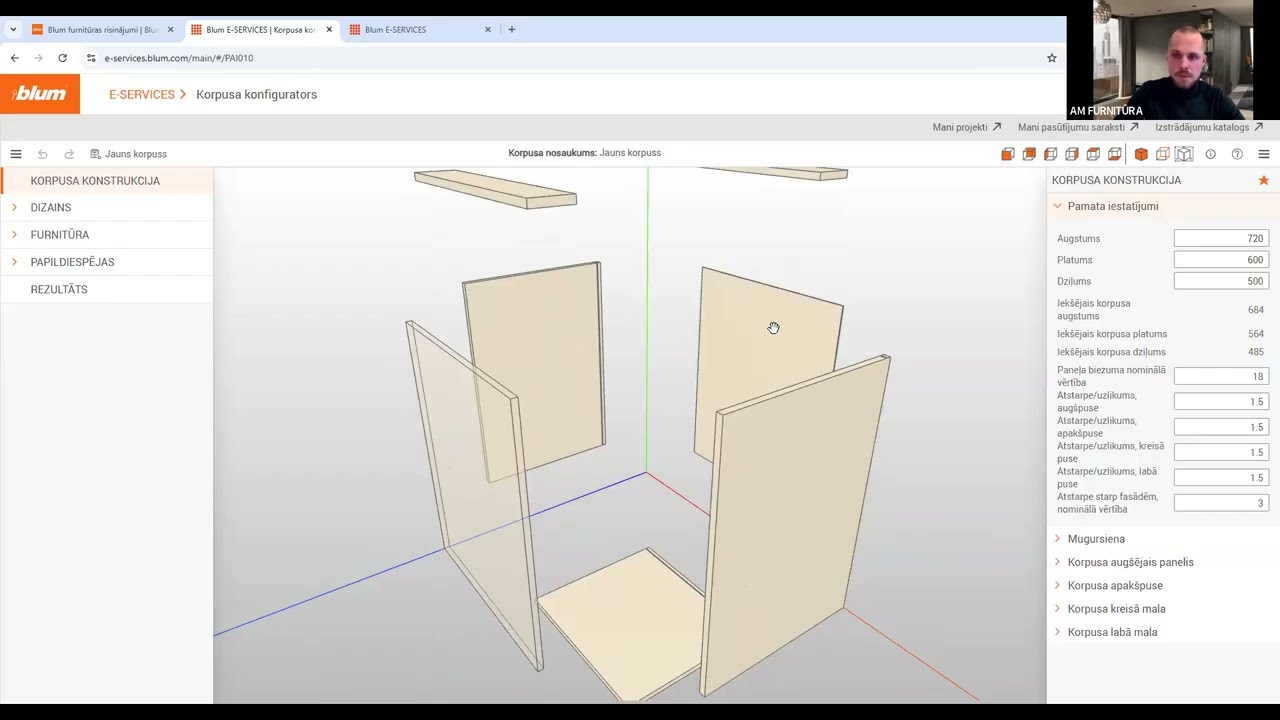This screenshot has height=720, width=1280.
Task: Click the orange favorite star icon
Action: [x=1264, y=180]
